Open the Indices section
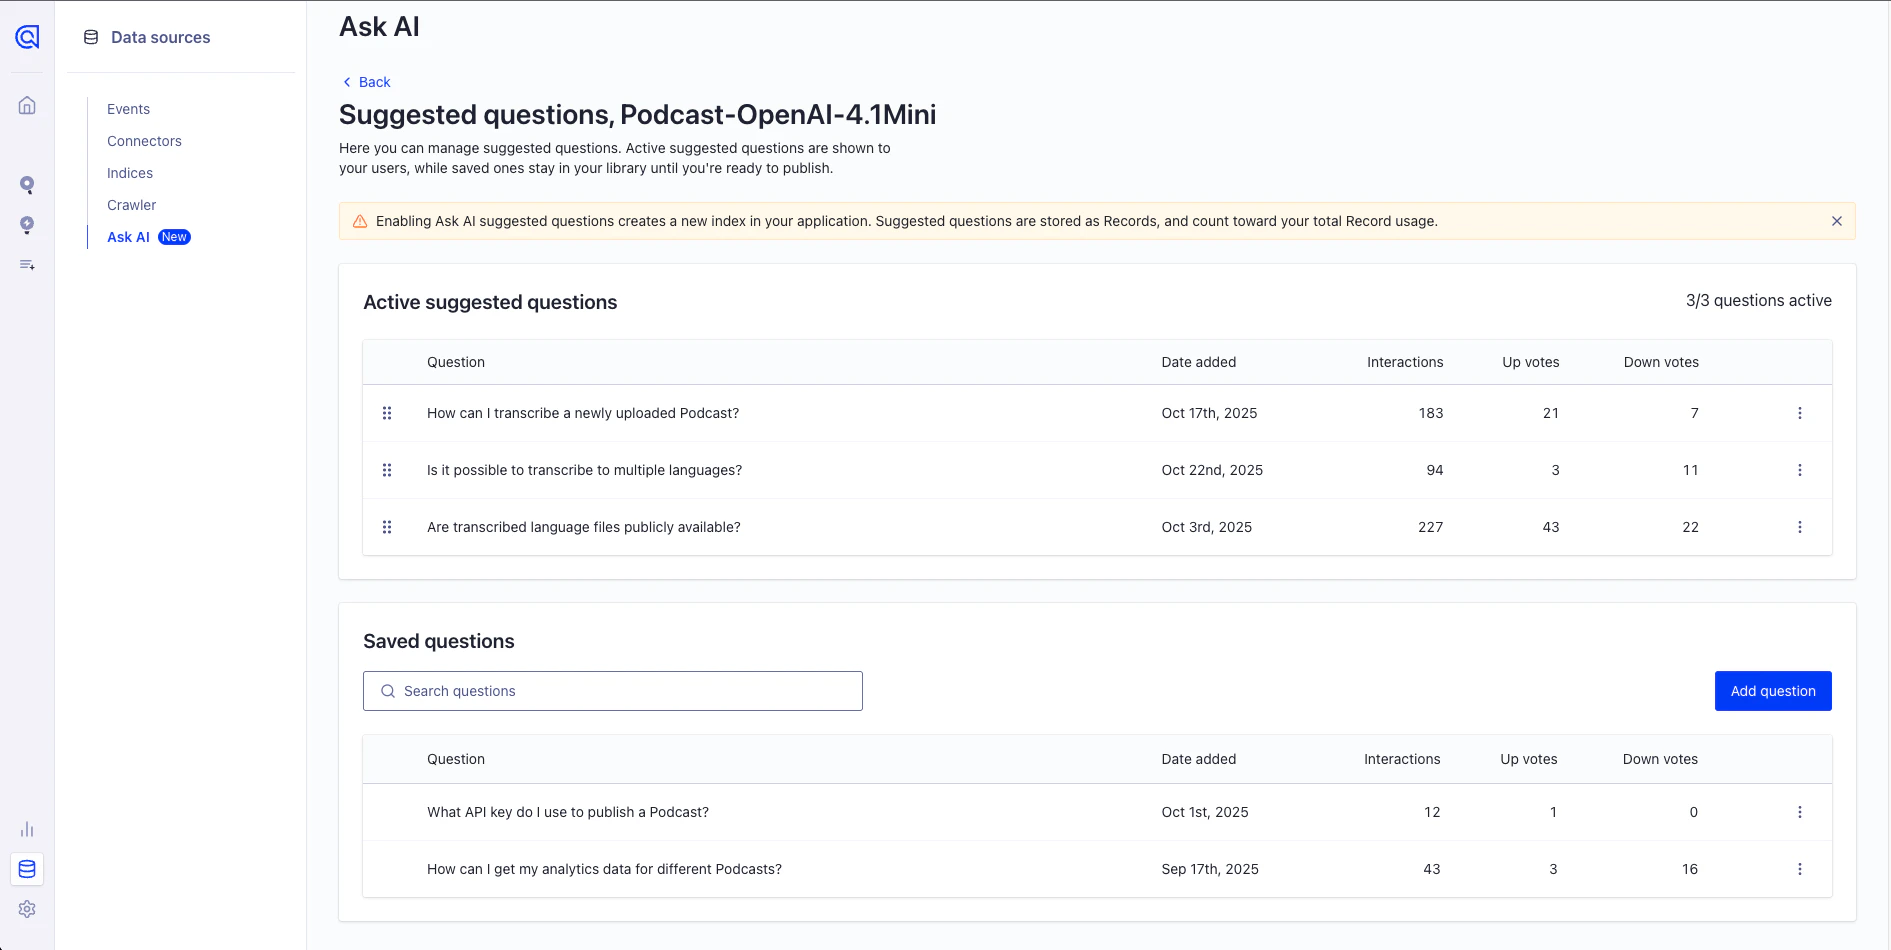The width and height of the screenshot is (1891, 950). coord(130,173)
